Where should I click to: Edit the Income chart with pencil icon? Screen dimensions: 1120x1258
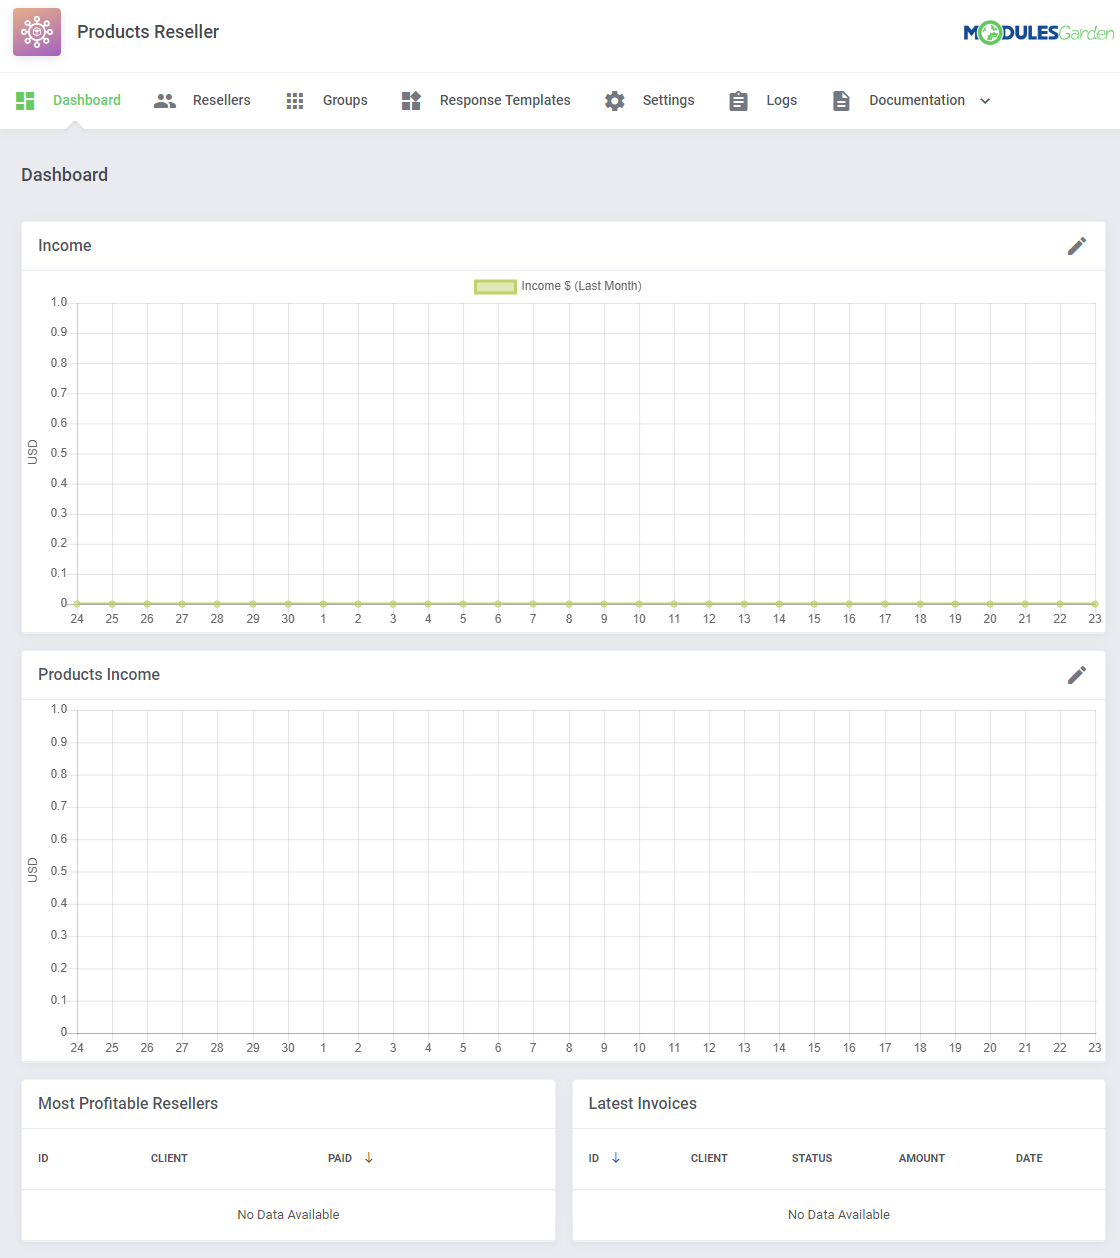click(x=1077, y=246)
